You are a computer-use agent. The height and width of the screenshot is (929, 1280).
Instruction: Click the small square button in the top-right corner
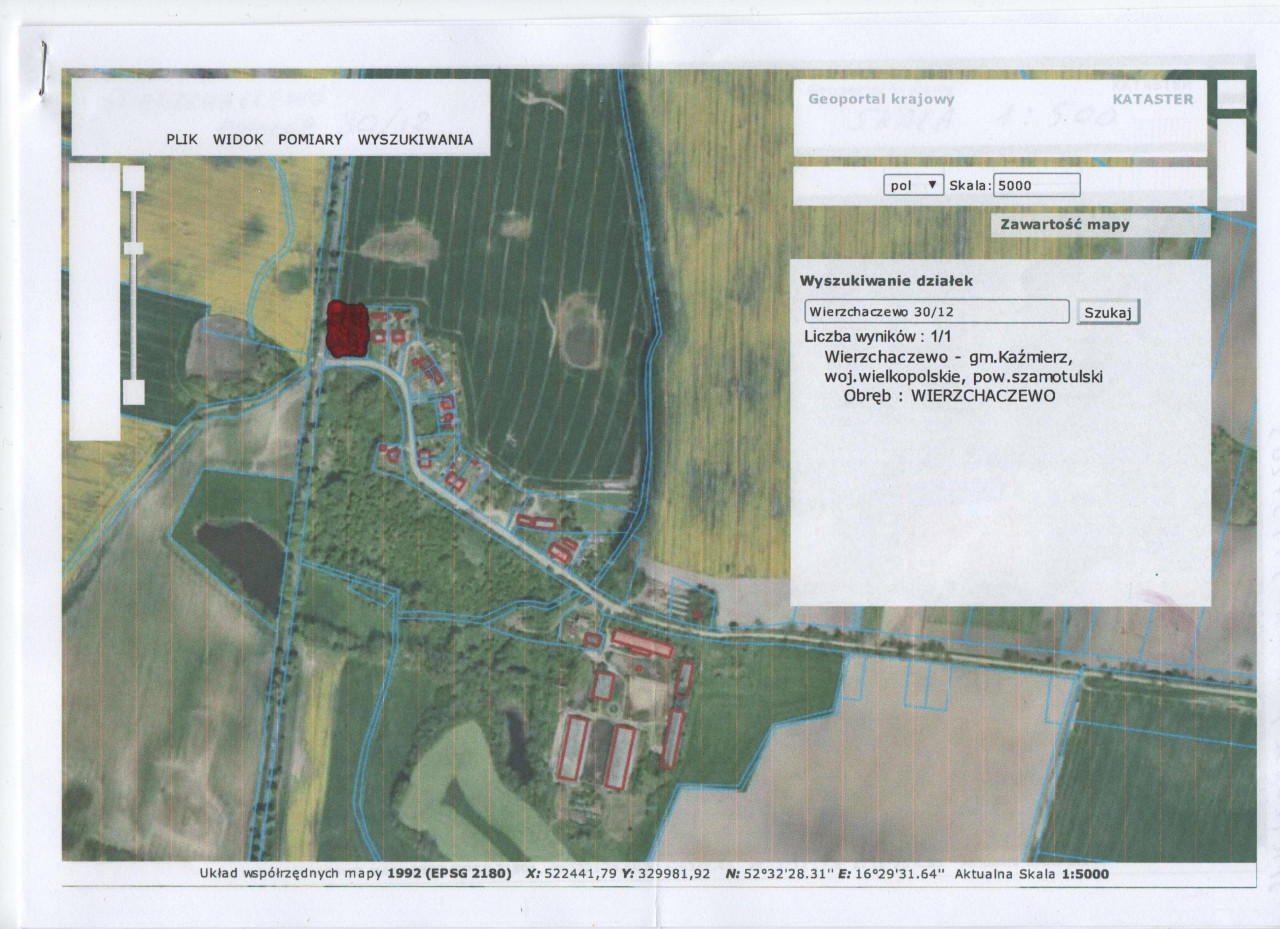(1232, 94)
